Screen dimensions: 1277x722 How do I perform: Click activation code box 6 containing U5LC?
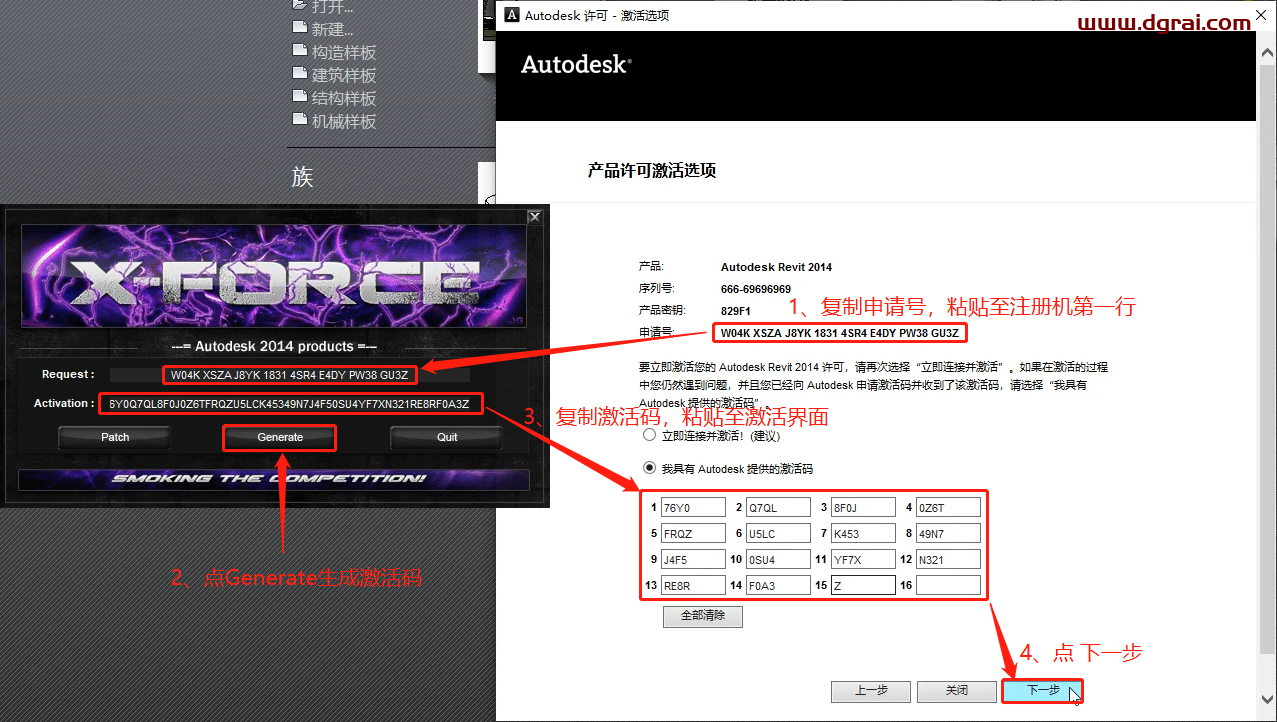click(x=778, y=533)
